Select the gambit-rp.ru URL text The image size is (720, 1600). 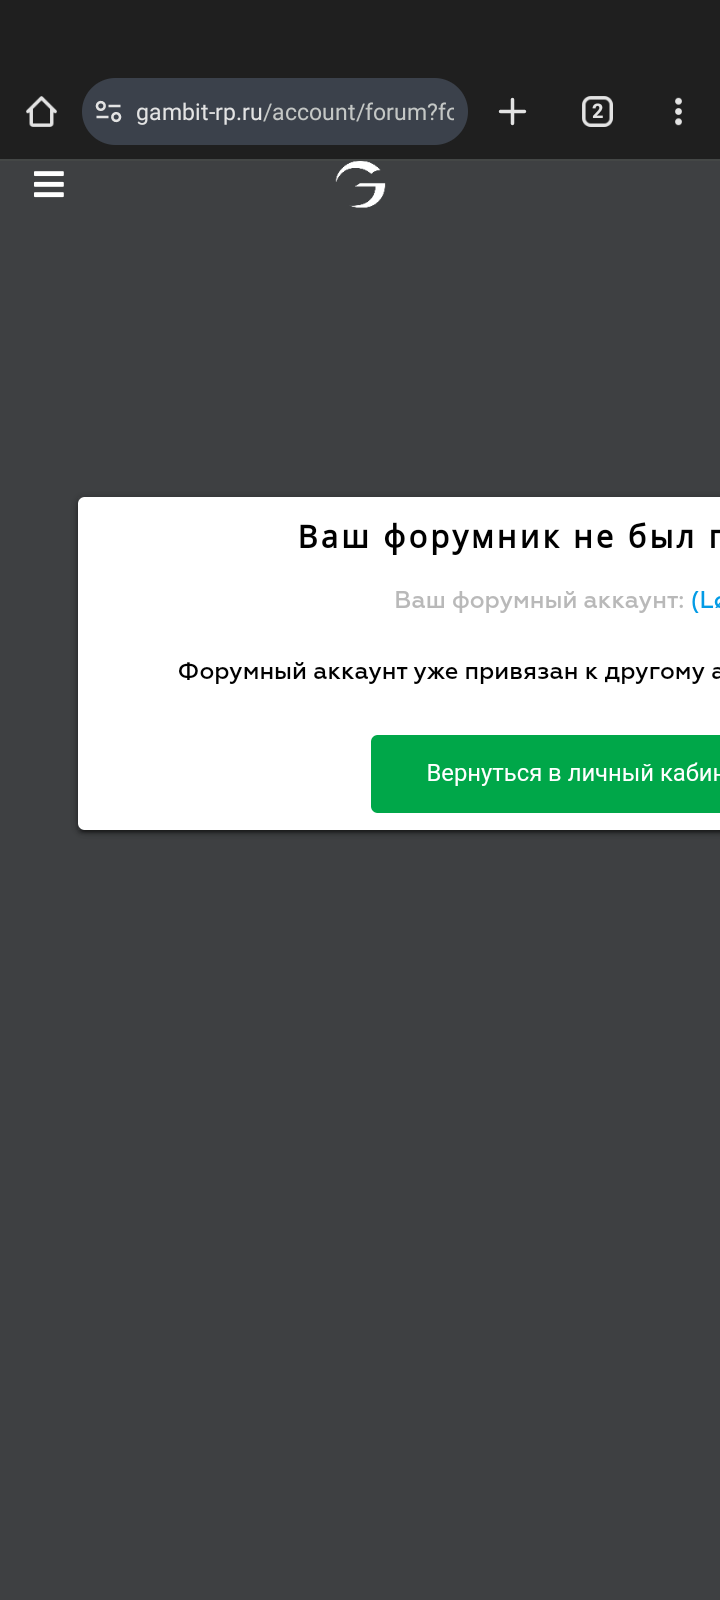pos(295,112)
